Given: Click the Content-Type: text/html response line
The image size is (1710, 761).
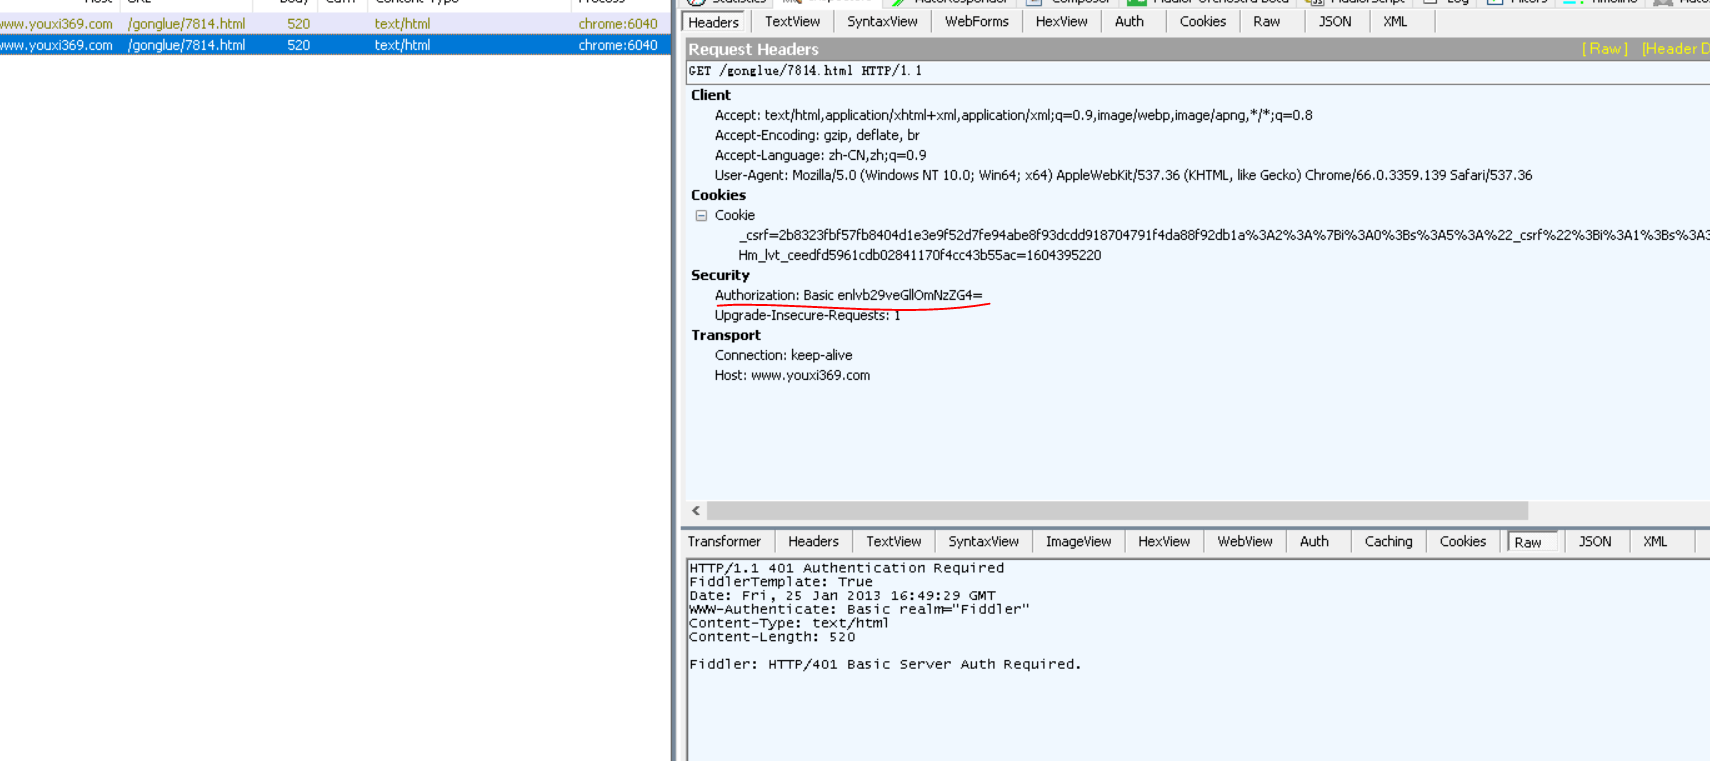Looking at the screenshot, I should pos(789,623).
